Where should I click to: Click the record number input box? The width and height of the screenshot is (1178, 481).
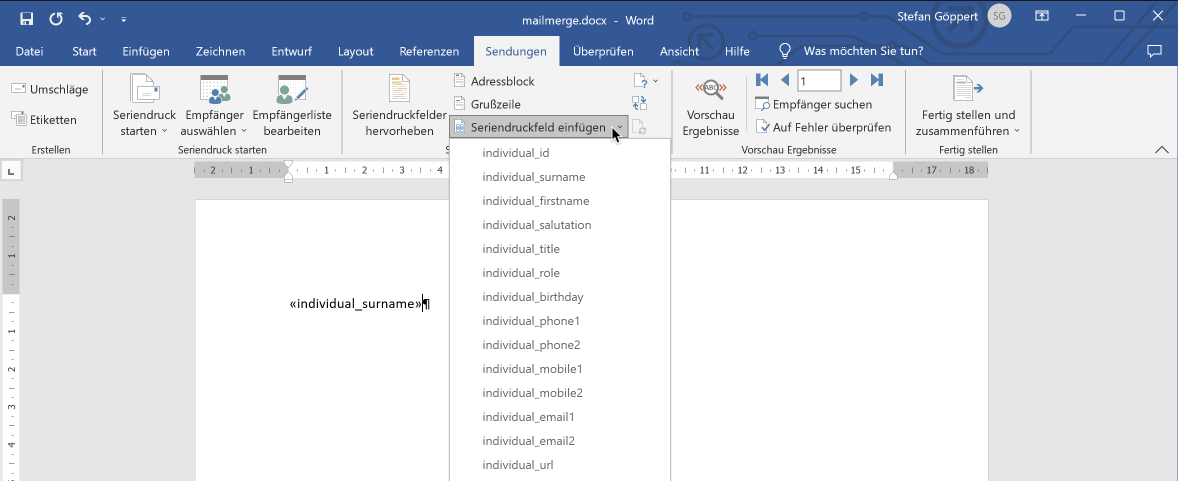(818, 80)
